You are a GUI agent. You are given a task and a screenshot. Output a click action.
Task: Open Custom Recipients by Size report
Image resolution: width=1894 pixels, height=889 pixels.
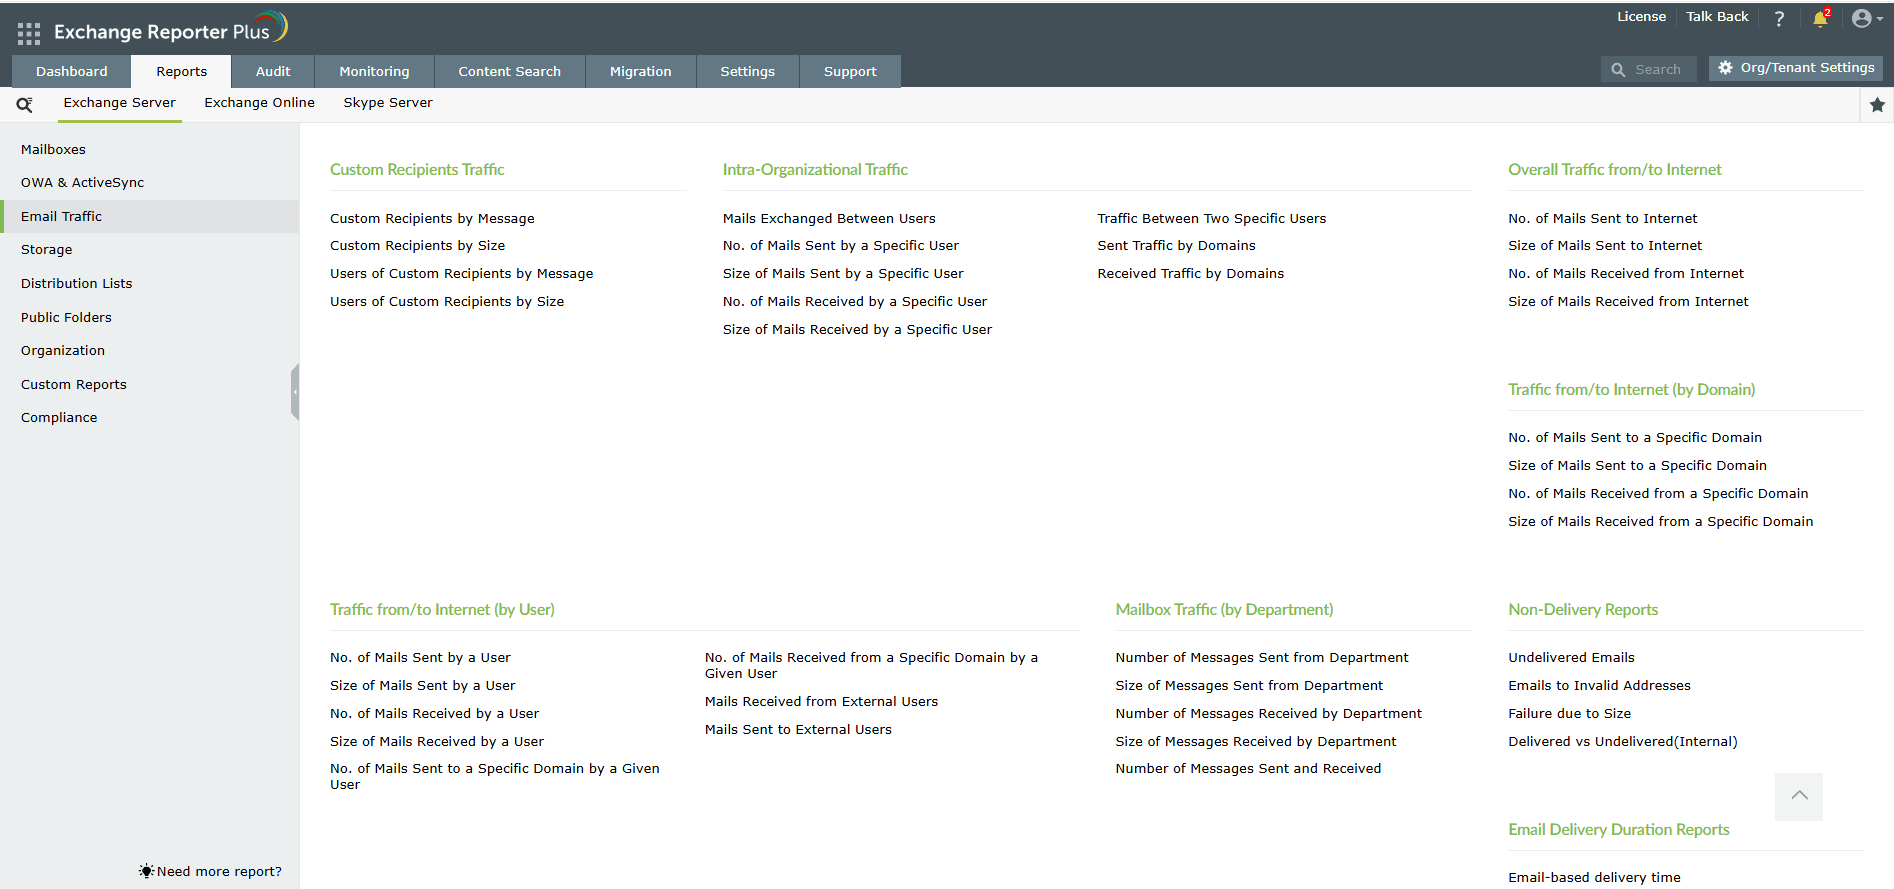pyautogui.click(x=417, y=246)
